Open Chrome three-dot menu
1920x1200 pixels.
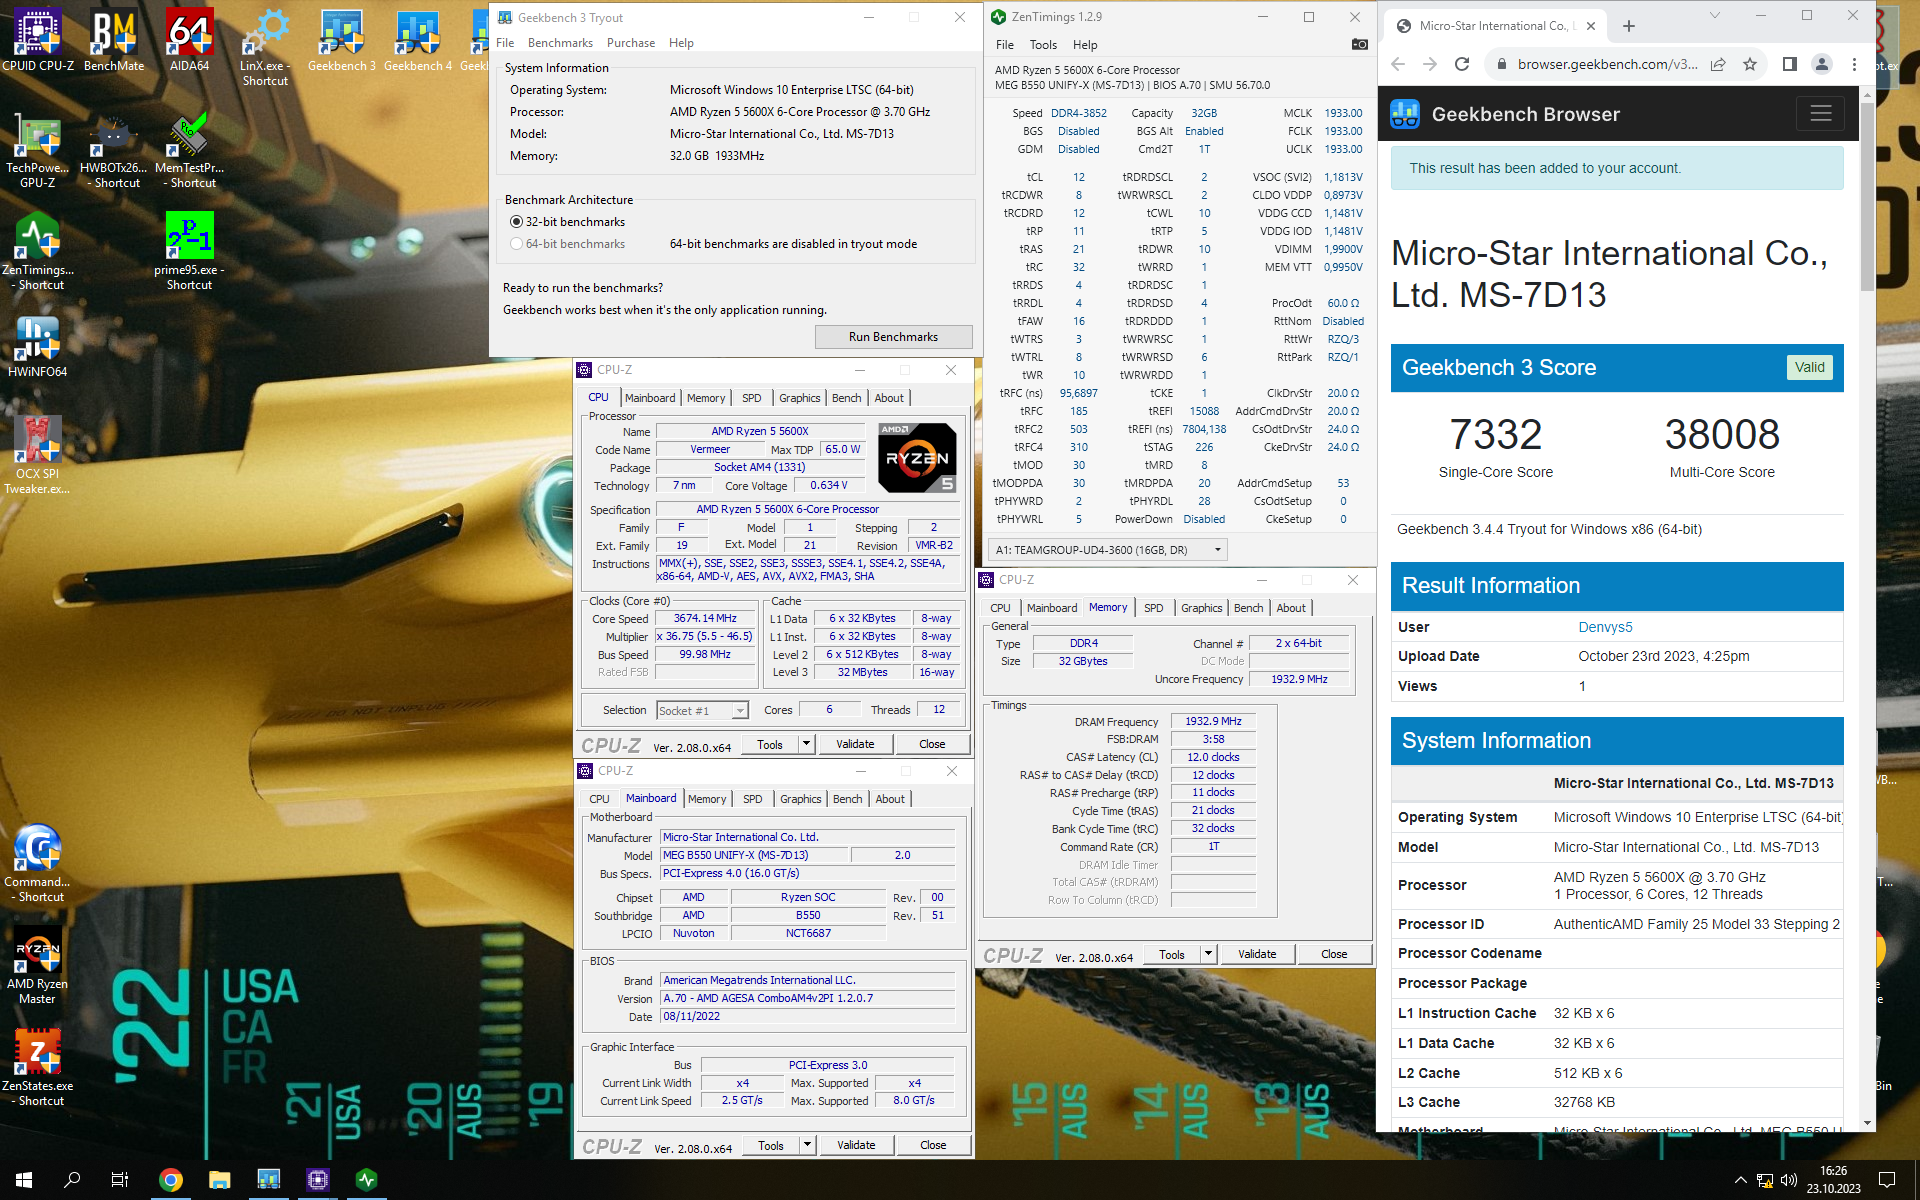click(1854, 64)
